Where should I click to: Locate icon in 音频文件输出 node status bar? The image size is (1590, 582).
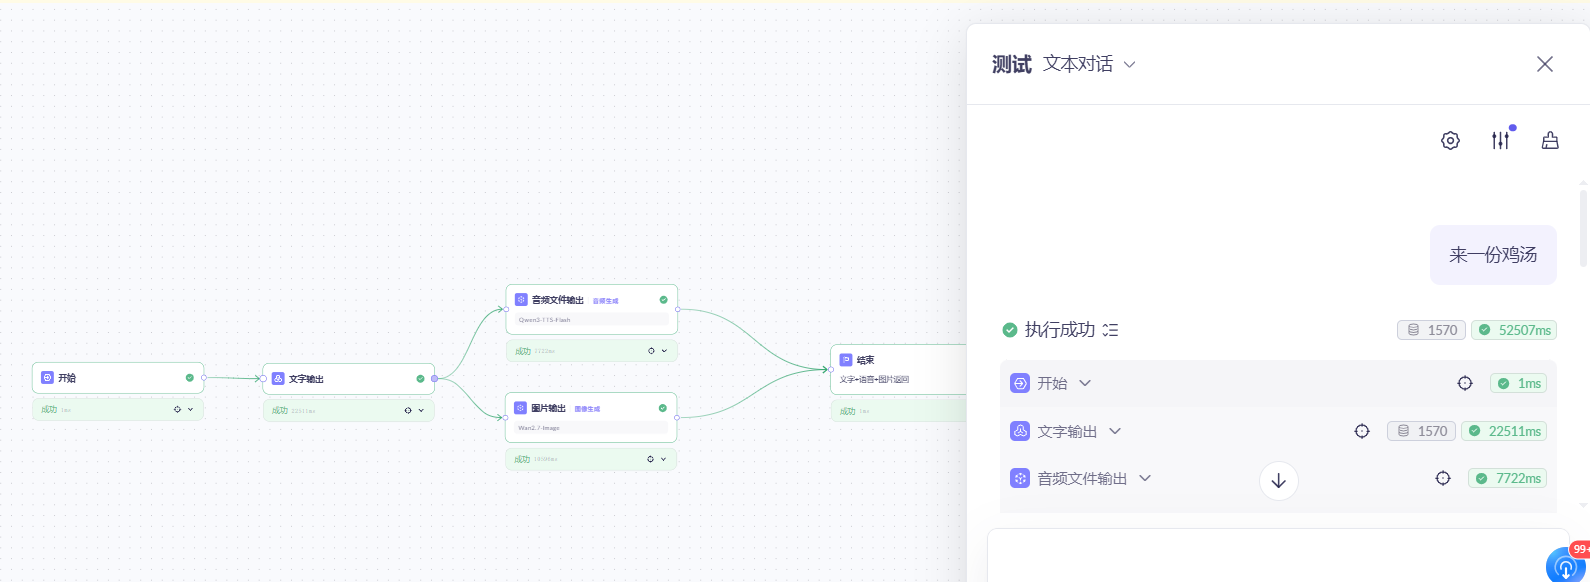(651, 351)
